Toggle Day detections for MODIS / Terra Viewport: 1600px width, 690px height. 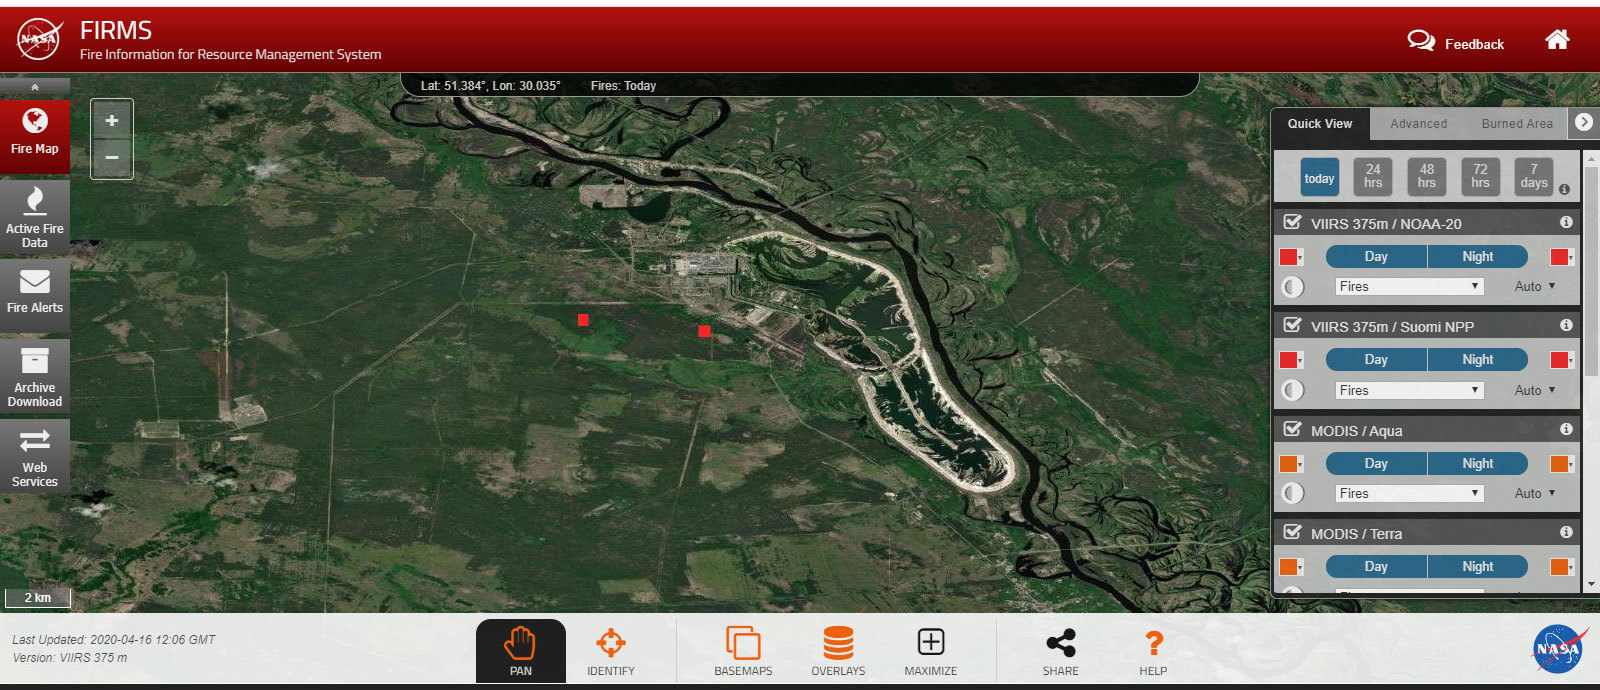click(1376, 567)
